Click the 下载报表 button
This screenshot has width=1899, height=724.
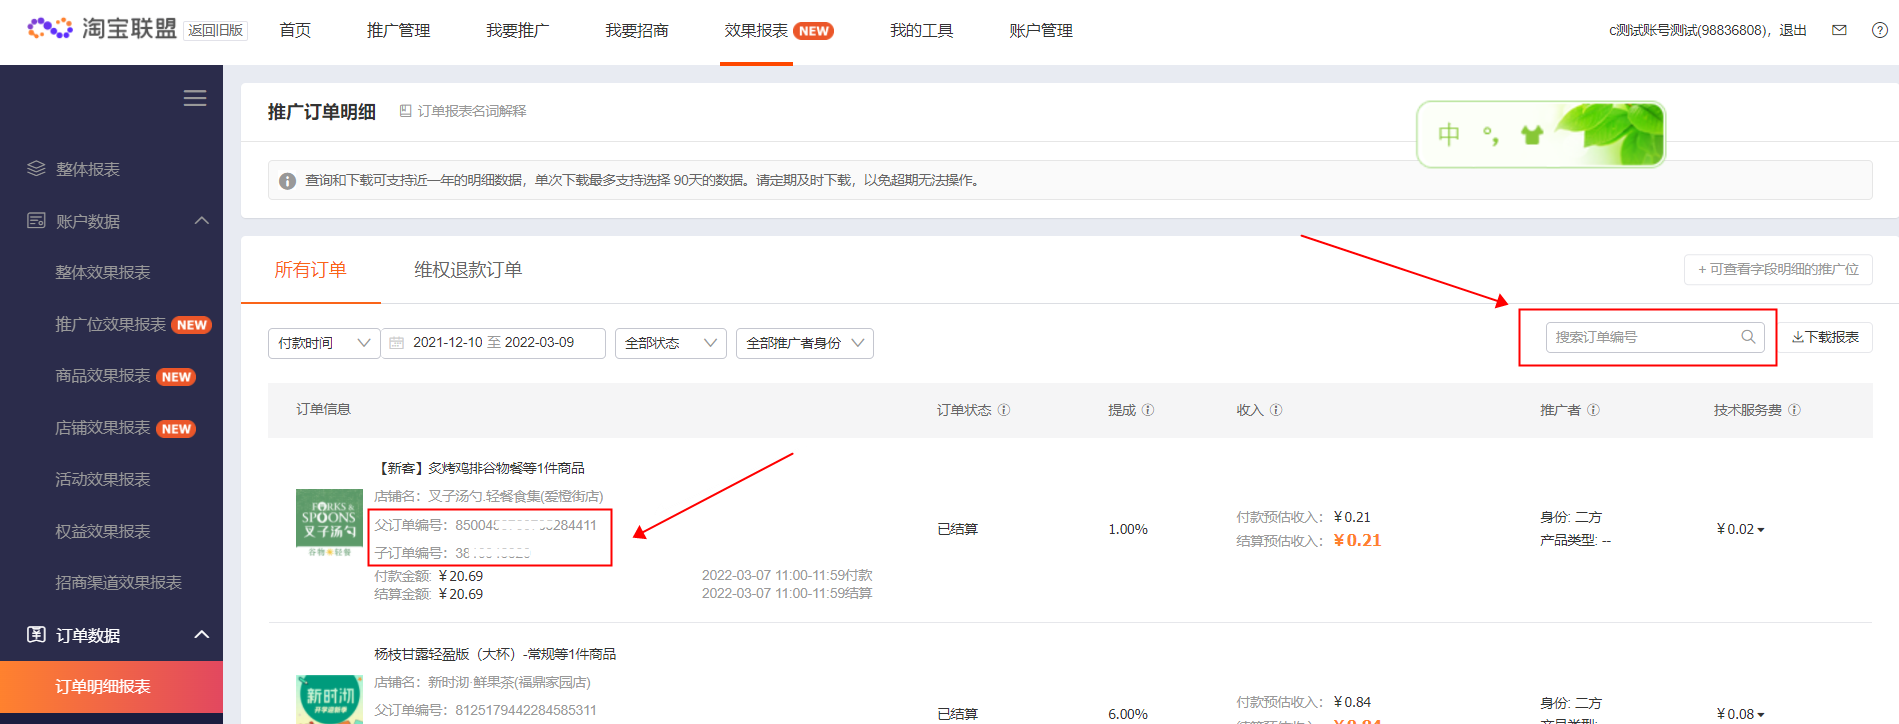[1826, 337]
